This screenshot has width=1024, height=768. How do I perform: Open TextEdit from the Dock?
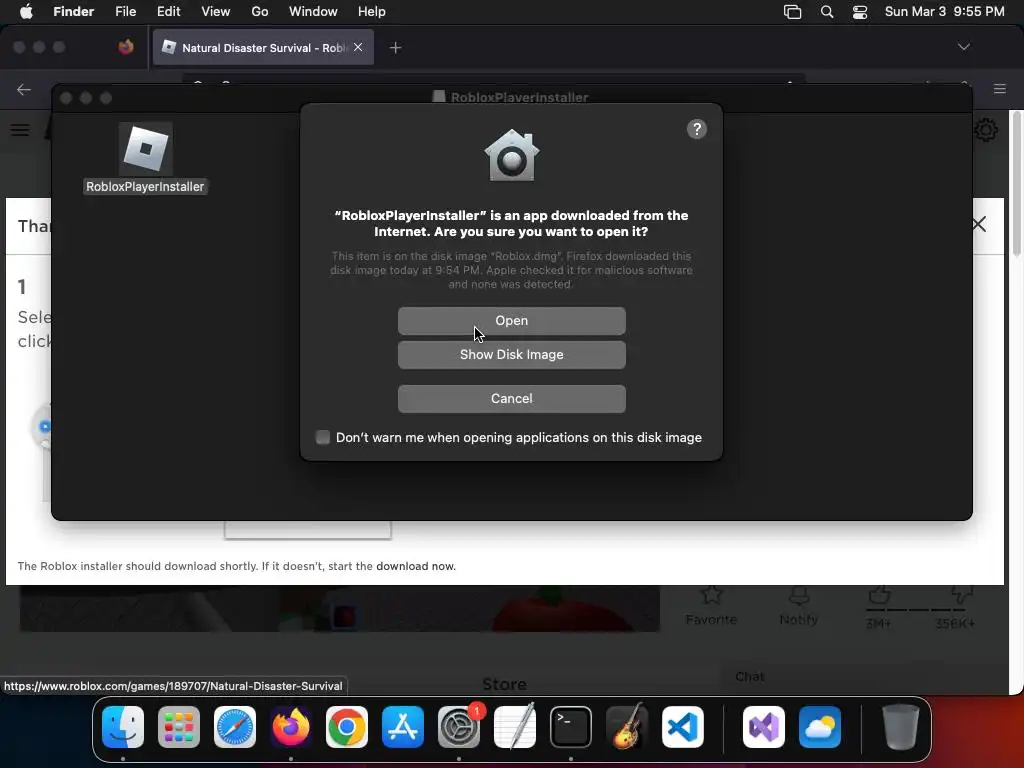pyautogui.click(x=515, y=727)
